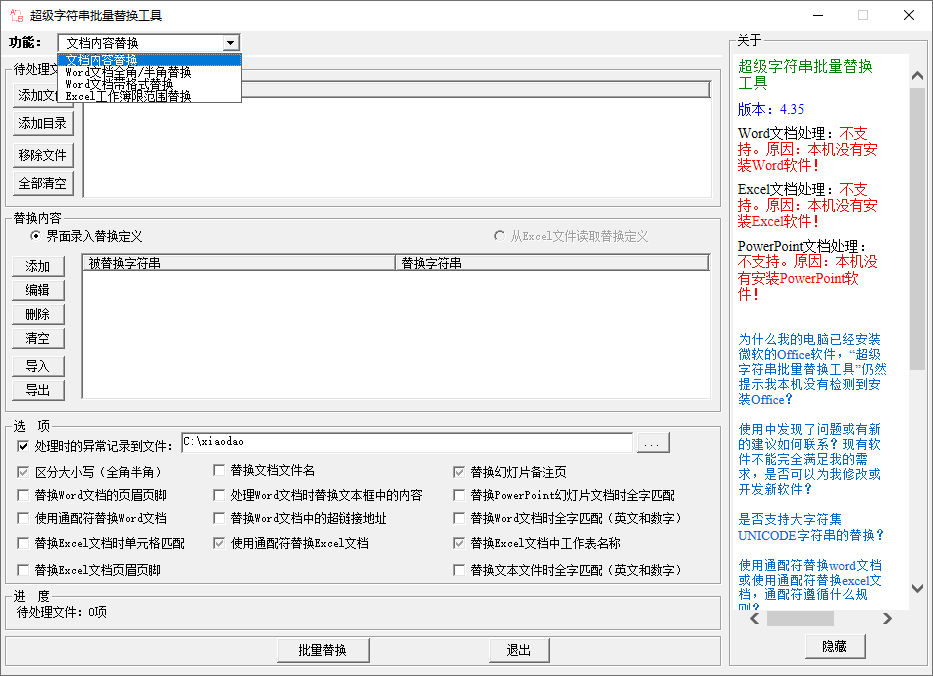Open the 功能 dropdown arrow
The height and width of the screenshot is (676, 933).
[231, 43]
